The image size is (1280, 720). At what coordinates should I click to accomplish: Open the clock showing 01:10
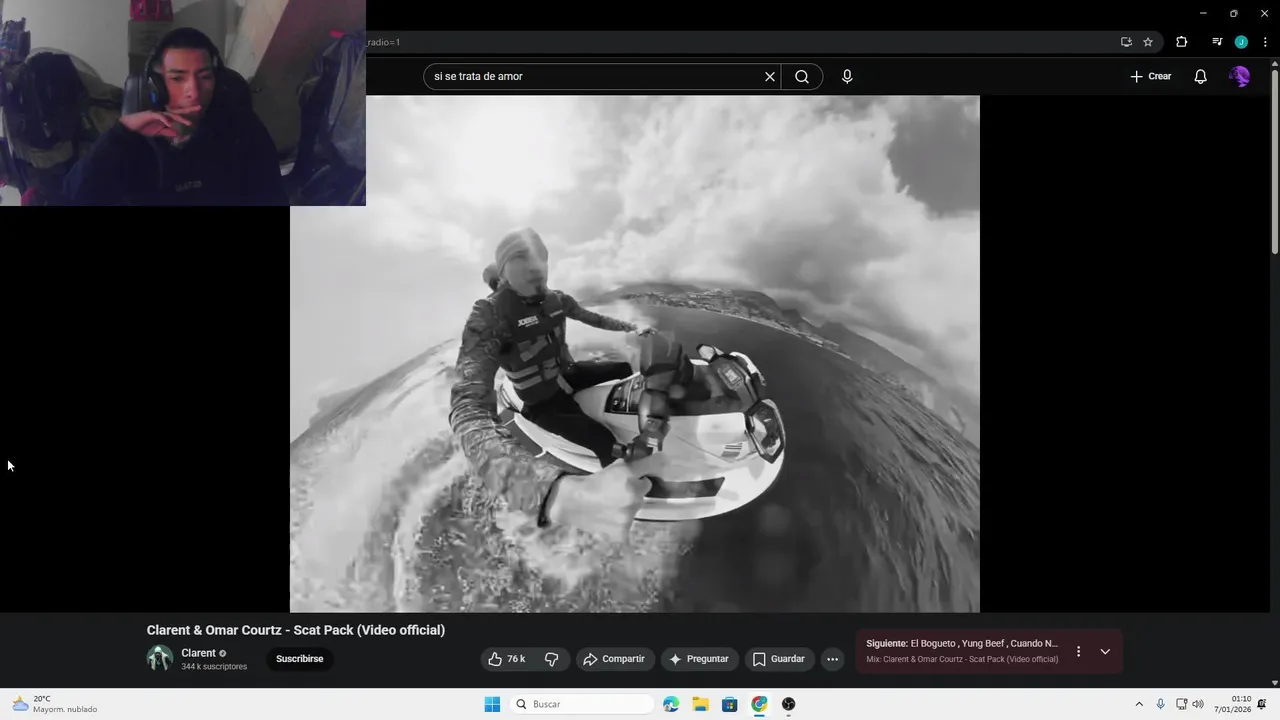point(1233,704)
